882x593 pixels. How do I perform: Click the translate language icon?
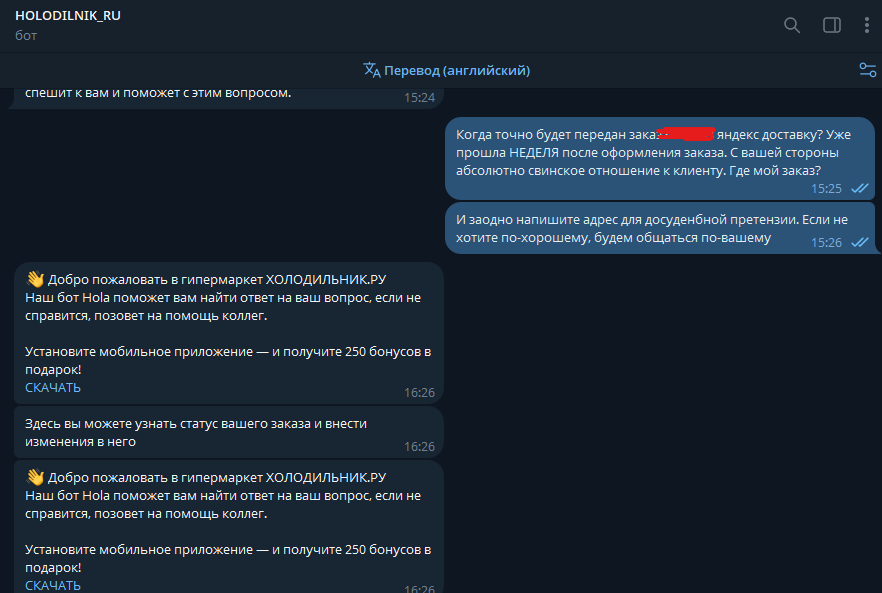[x=372, y=70]
